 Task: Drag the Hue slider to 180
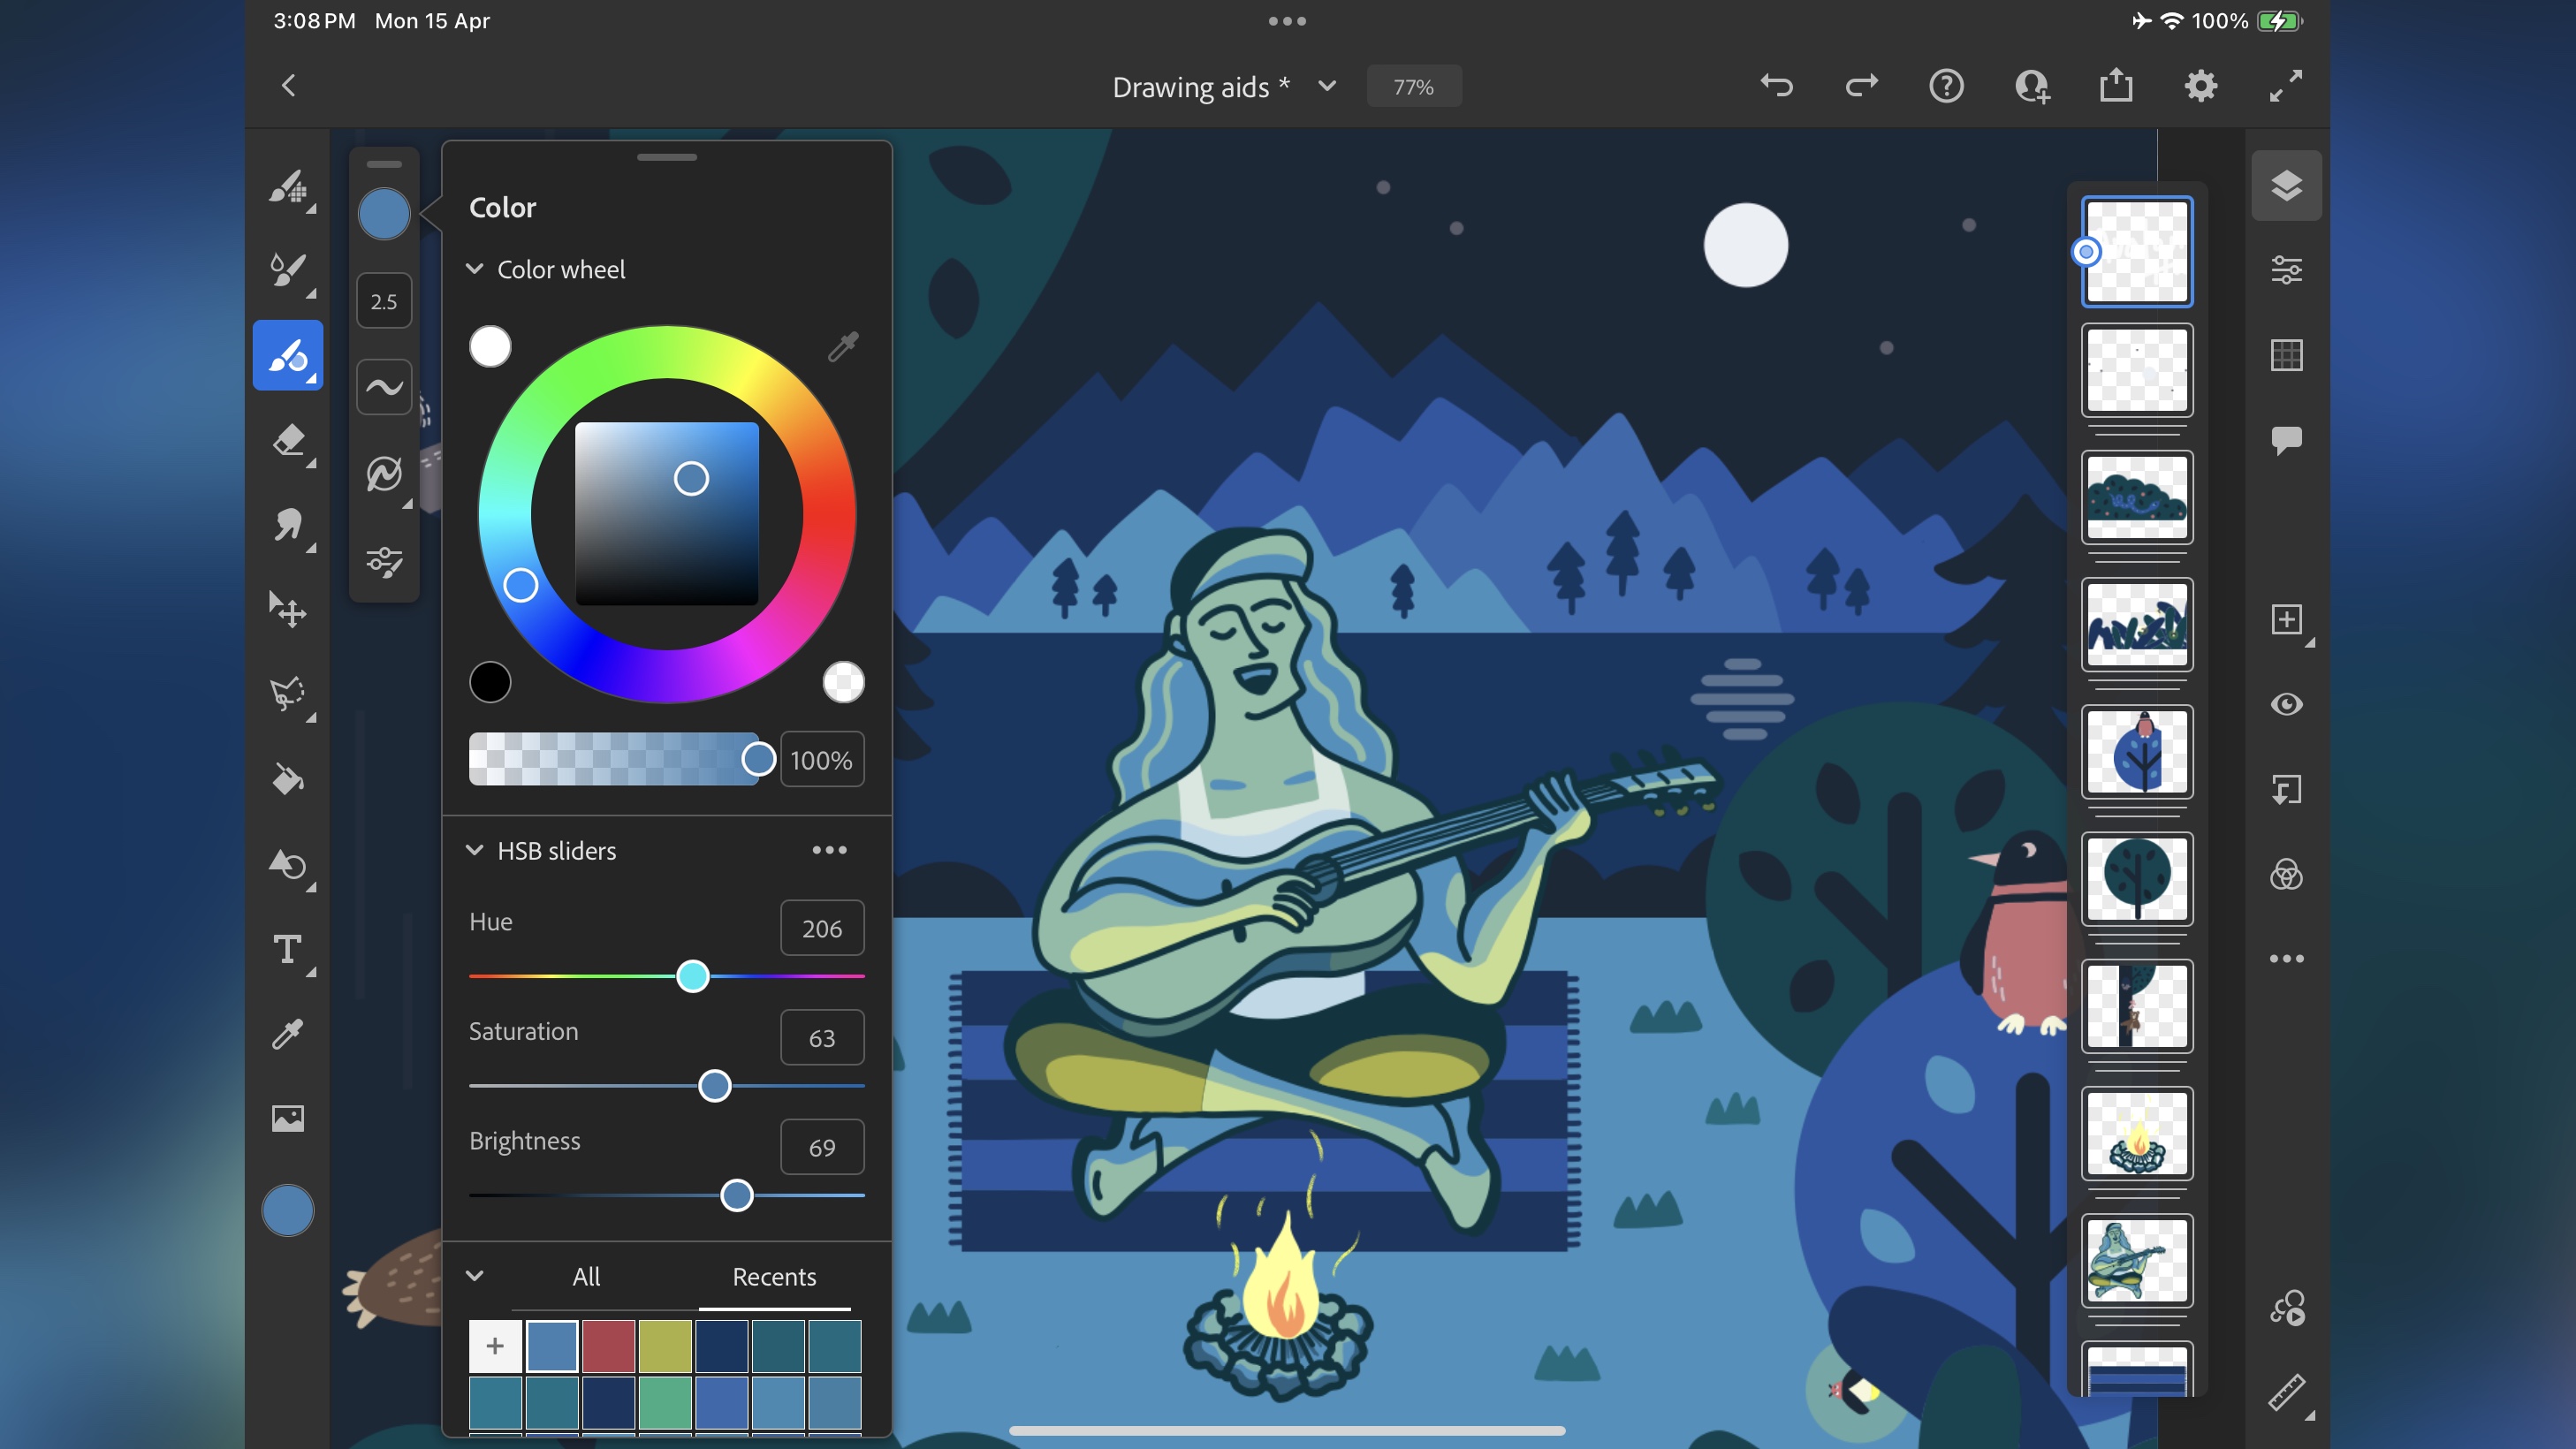pyautogui.click(x=665, y=976)
